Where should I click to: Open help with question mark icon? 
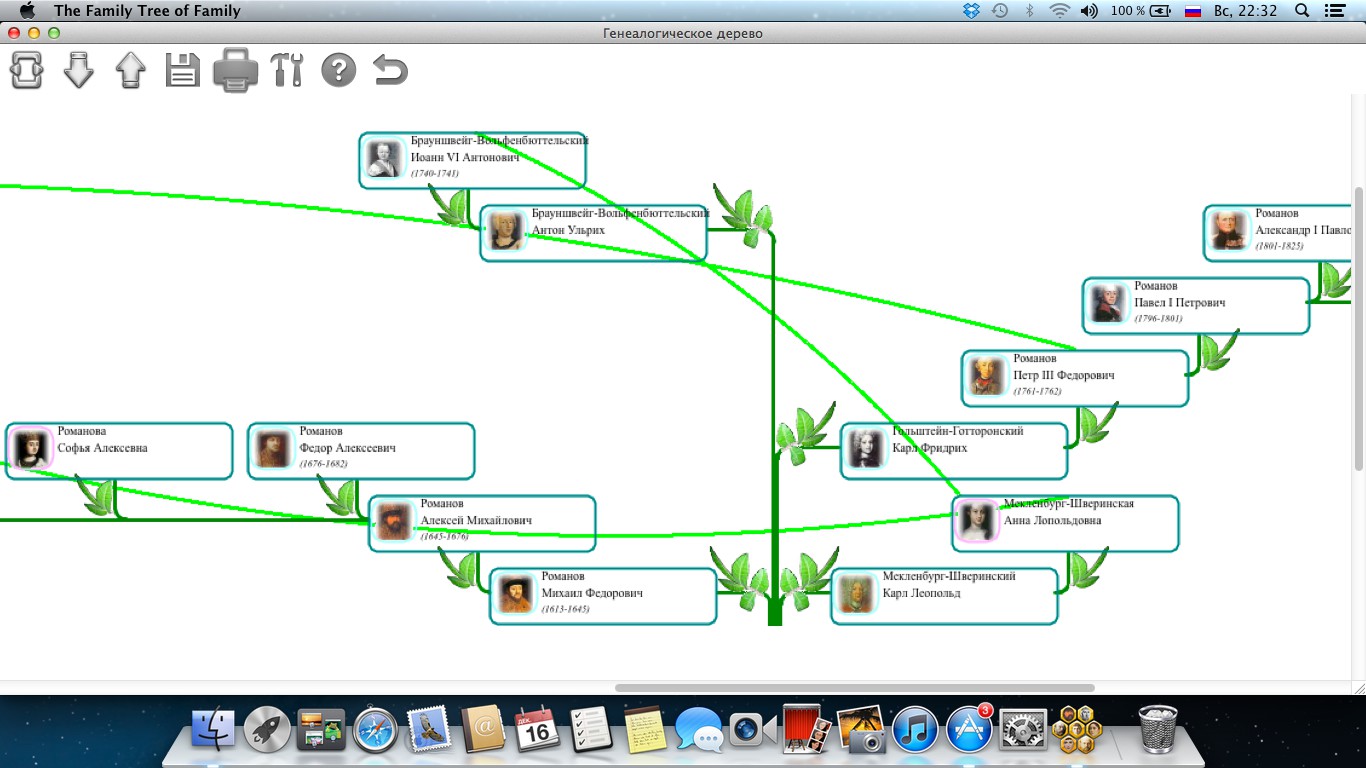pyautogui.click(x=339, y=70)
